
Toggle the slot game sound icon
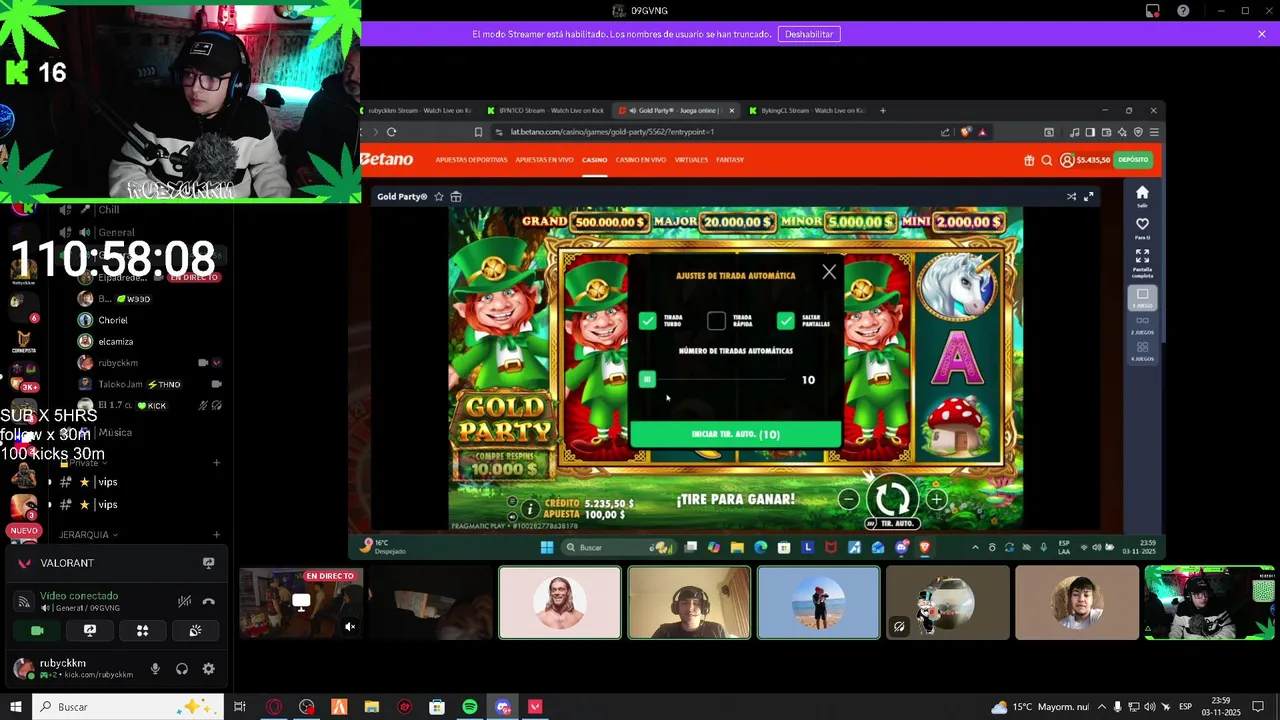[512, 517]
